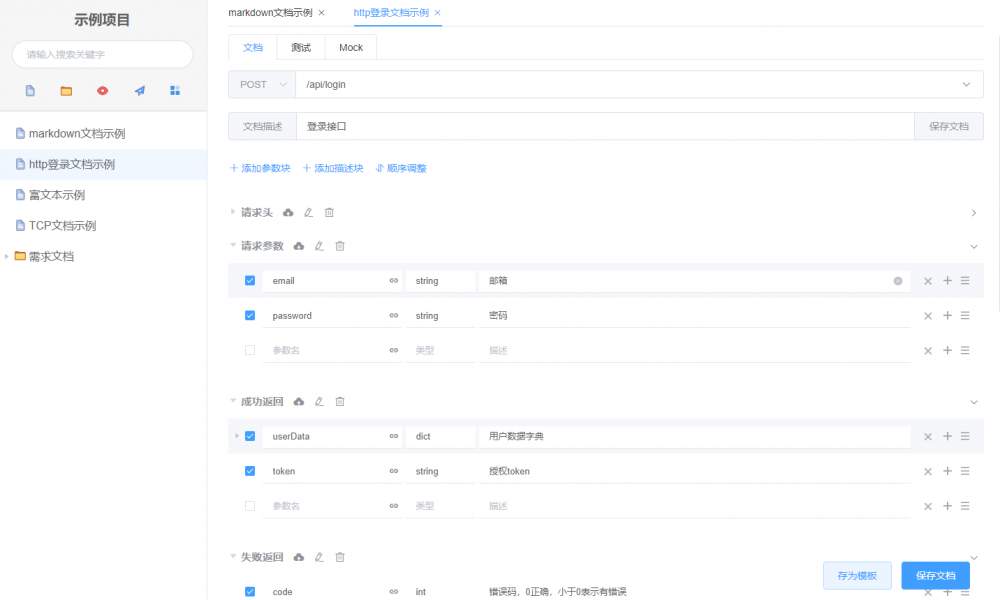1000x600 pixels.
Task: Click the sidebar search keyword input field
Action: pos(102,55)
